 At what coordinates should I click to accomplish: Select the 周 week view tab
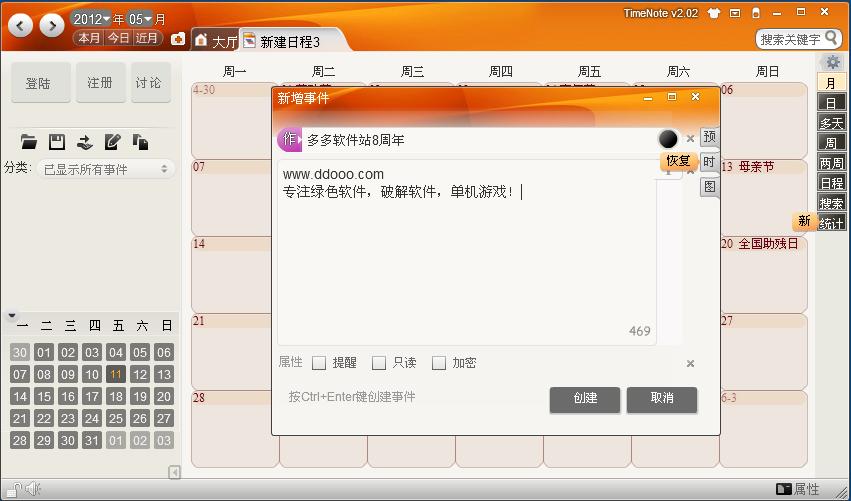click(x=831, y=144)
